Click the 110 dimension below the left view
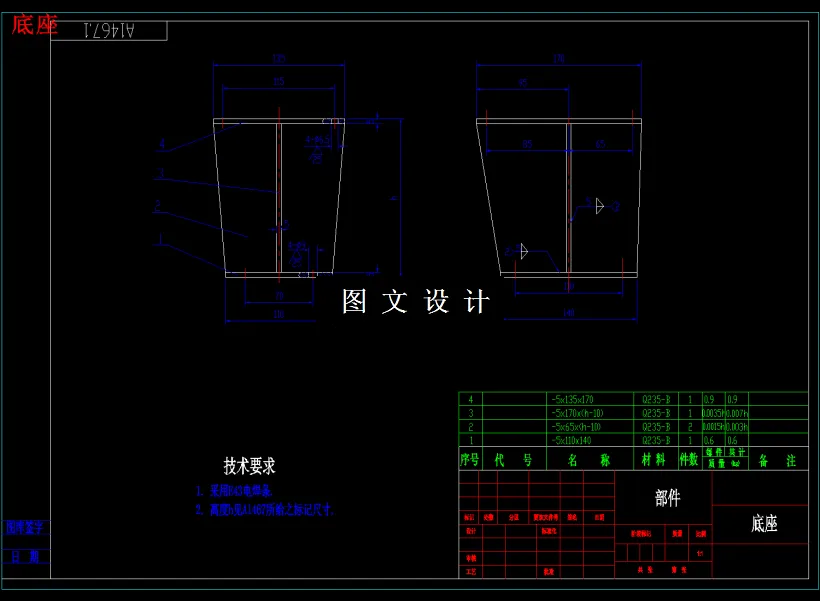Image resolution: width=820 pixels, height=601 pixels. [278, 314]
